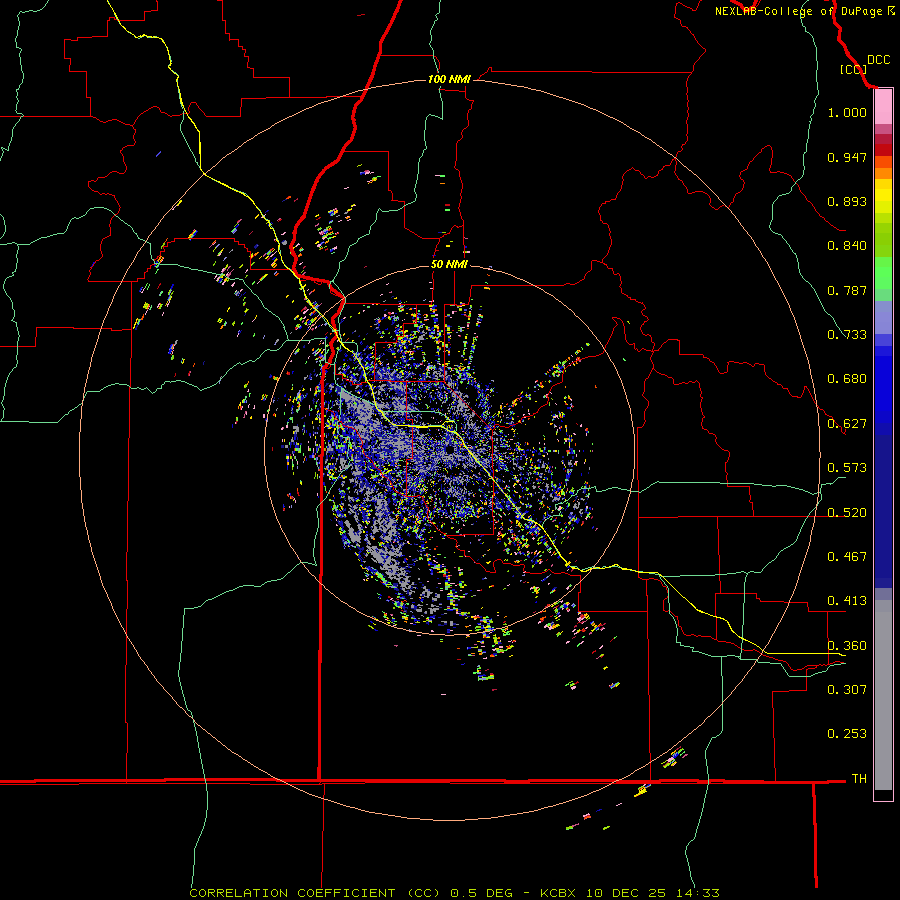Pick the lavender segment of the color bar
Image resolution: width=900 pixels, height=900 pixels.
[883, 317]
